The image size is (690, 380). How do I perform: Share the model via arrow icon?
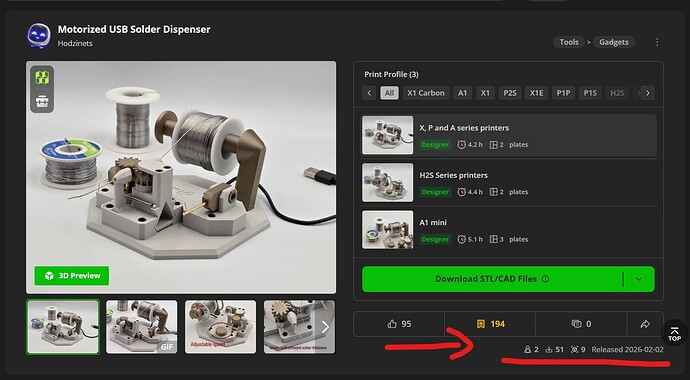coord(645,324)
